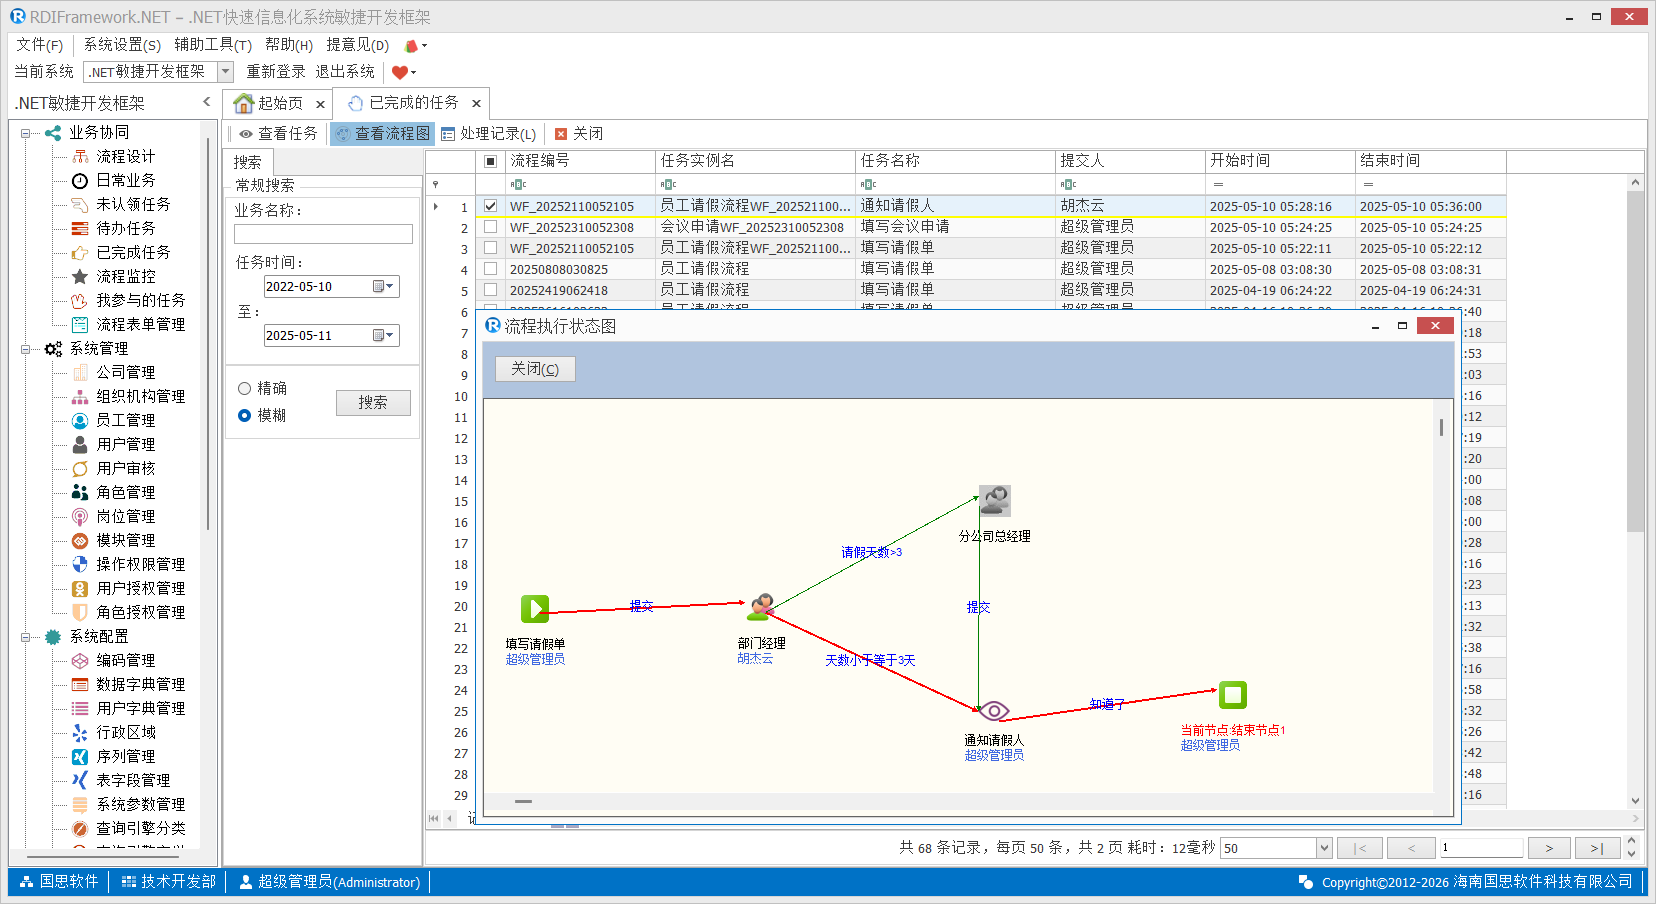Click the 分公司总经理 node avatar icon
This screenshot has width=1656, height=904.
994,500
